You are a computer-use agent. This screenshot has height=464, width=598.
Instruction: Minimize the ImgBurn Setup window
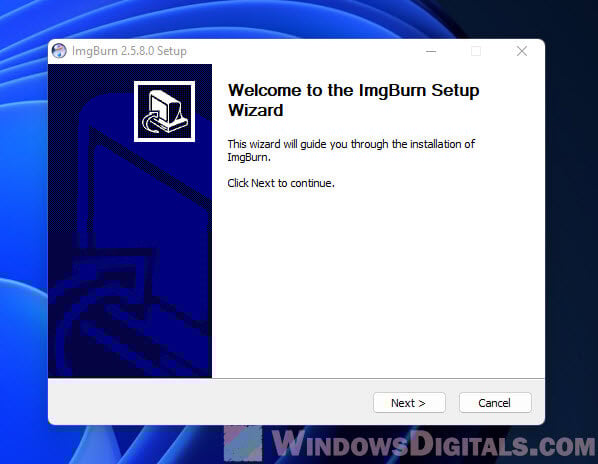(x=431, y=51)
